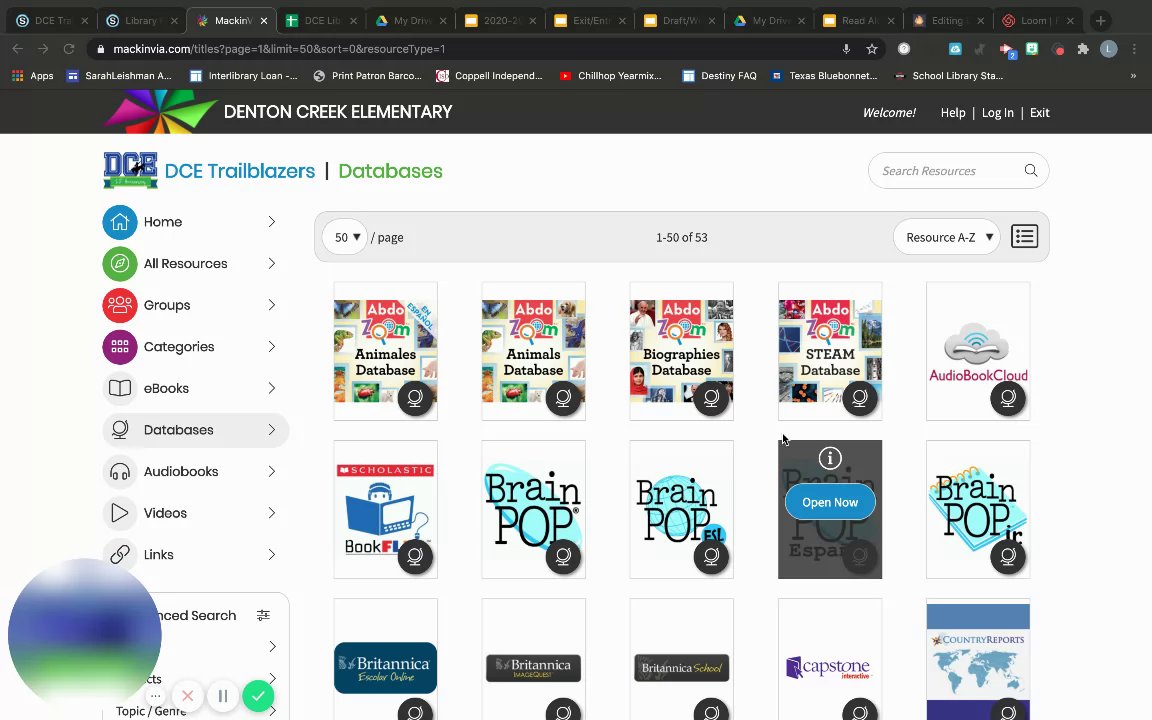1152x720 pixels.
Task: Open All Resources compass icon
Action: pos(120,264)
